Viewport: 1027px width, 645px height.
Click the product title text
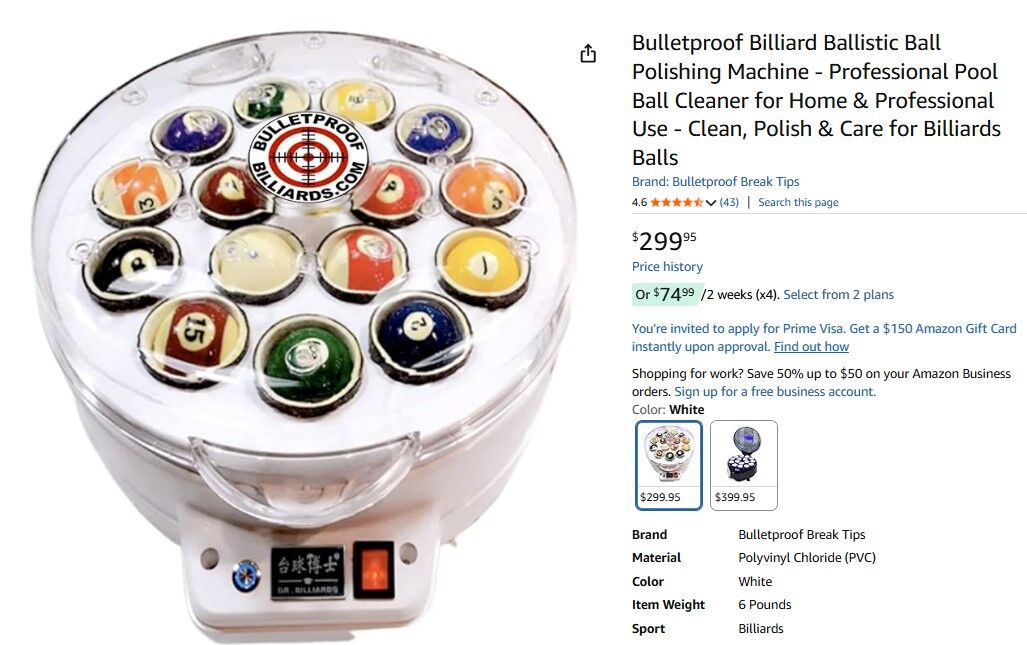pos(816,100)
